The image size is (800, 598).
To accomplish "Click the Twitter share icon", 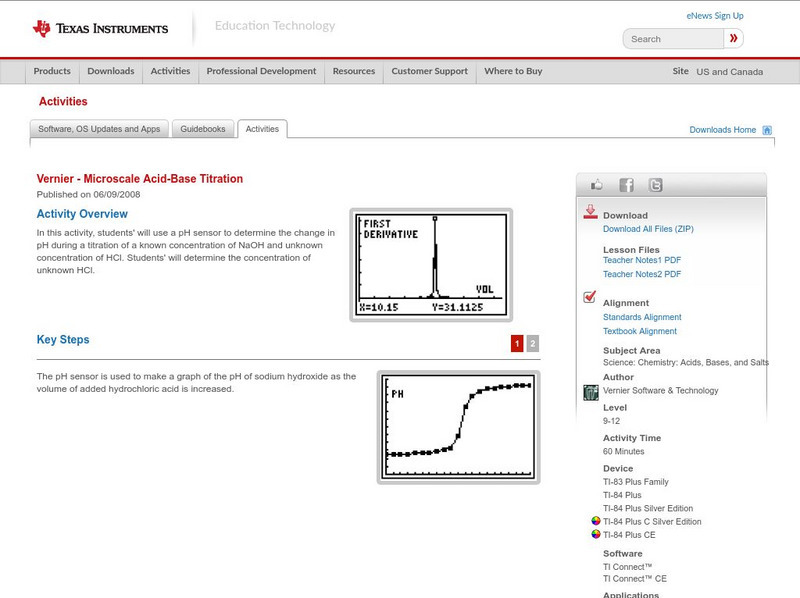I will tap(655, 184).
